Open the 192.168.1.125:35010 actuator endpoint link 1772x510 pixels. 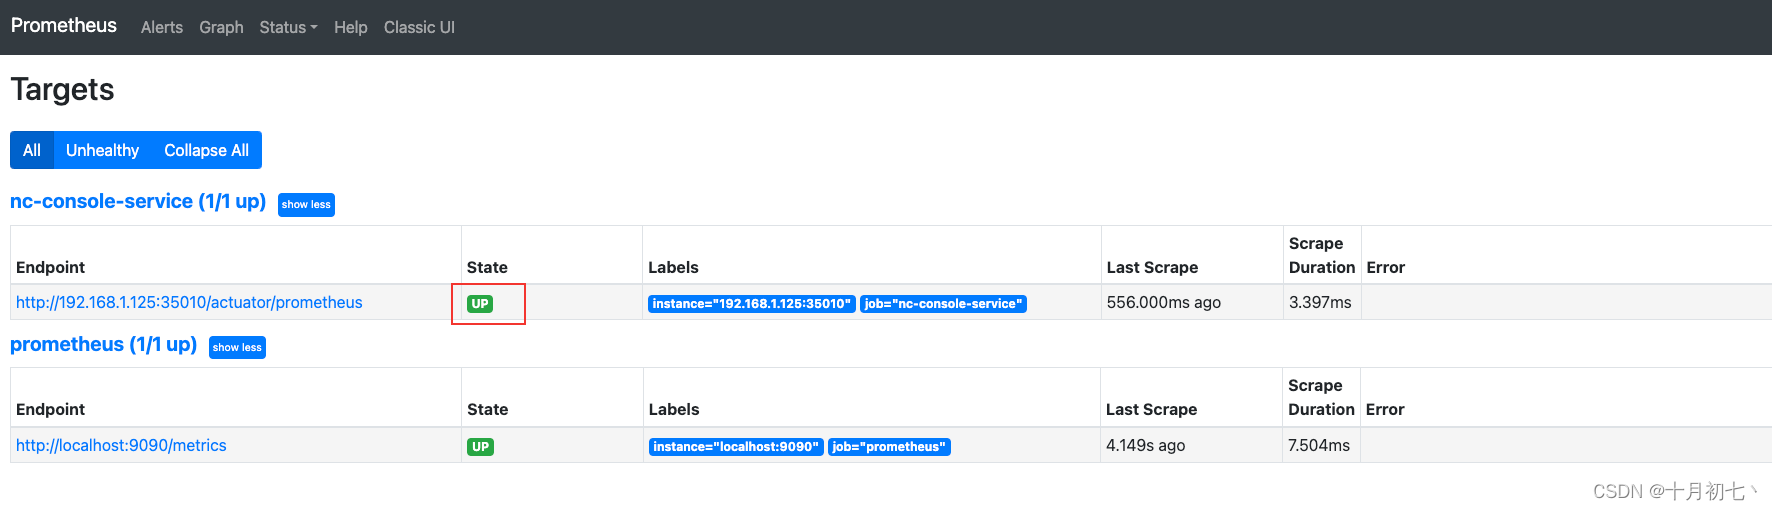[189, 302]
